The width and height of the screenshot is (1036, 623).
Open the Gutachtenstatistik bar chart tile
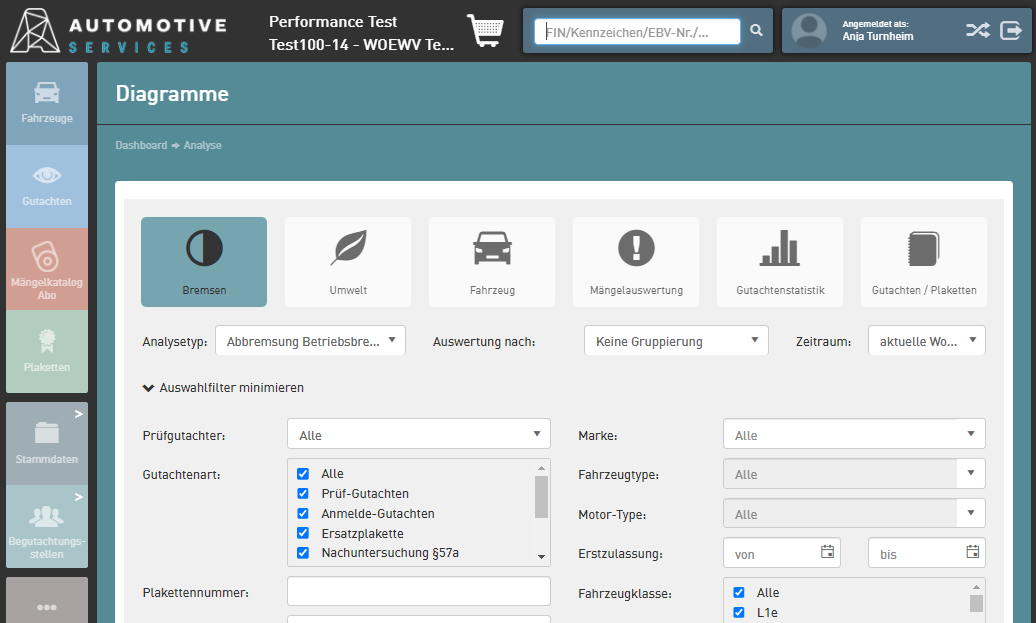pyautogui.click(x=779, y=261)
